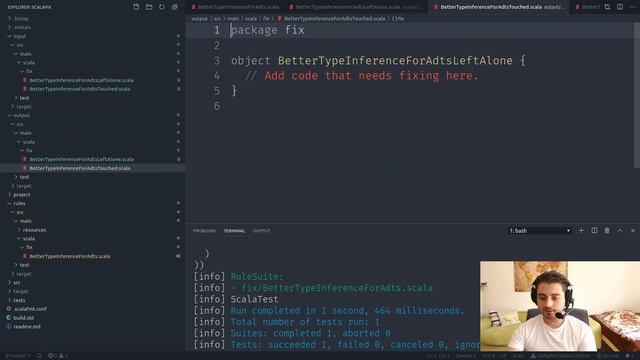Split the terminal pane
The width and height of the screenshot is (640, 360).
(594, 231)
